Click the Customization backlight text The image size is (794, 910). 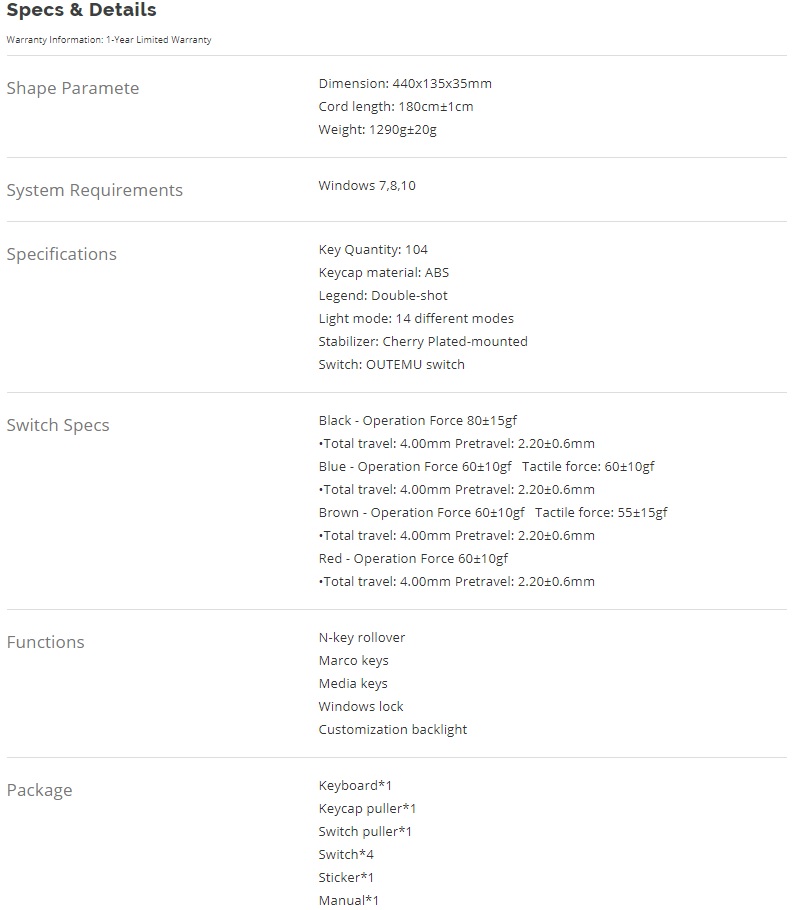393,730
